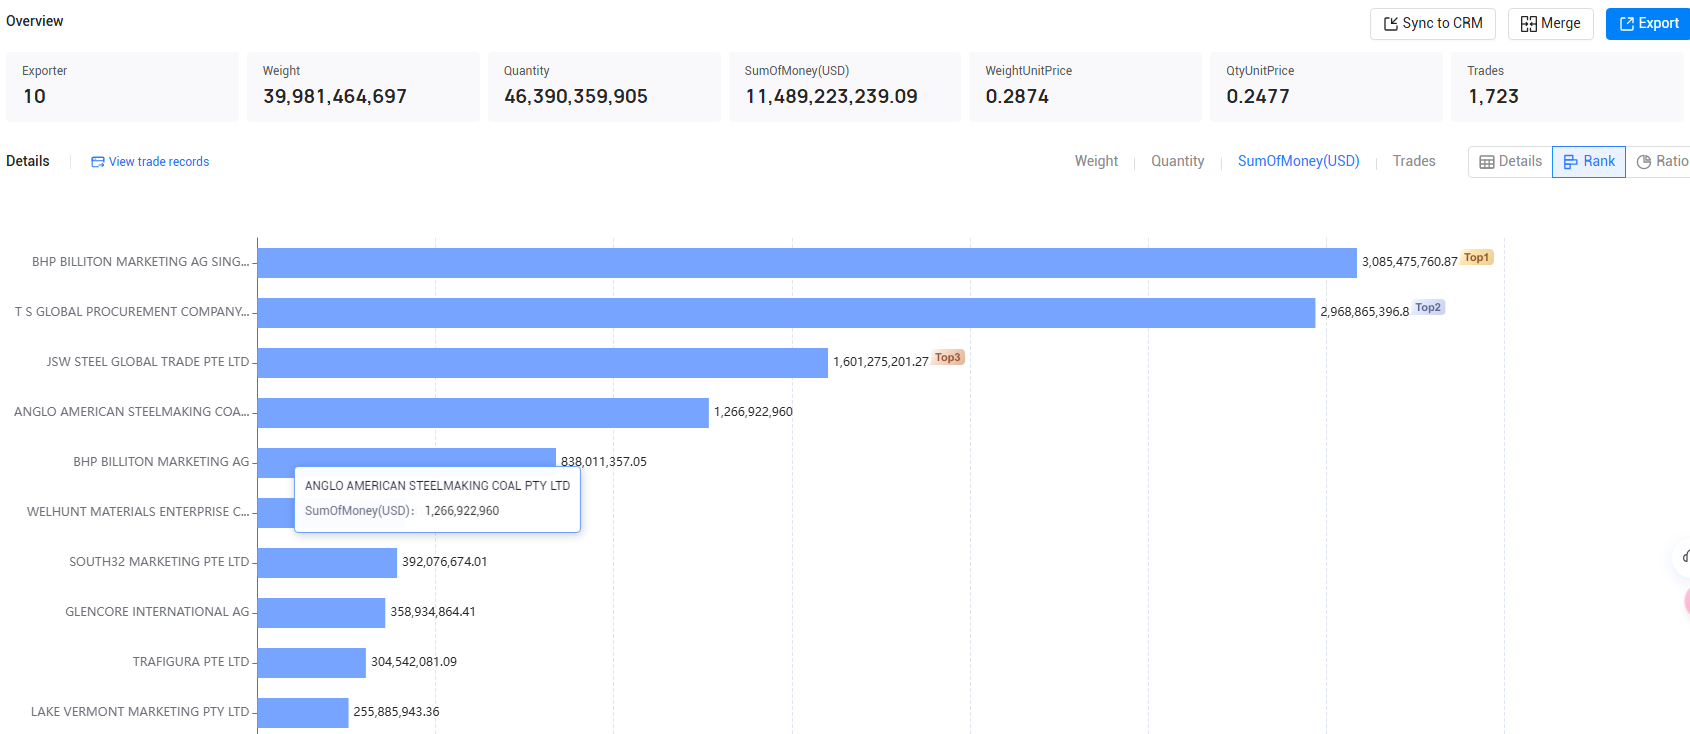Switch metric to Trades

point(1414,161)
